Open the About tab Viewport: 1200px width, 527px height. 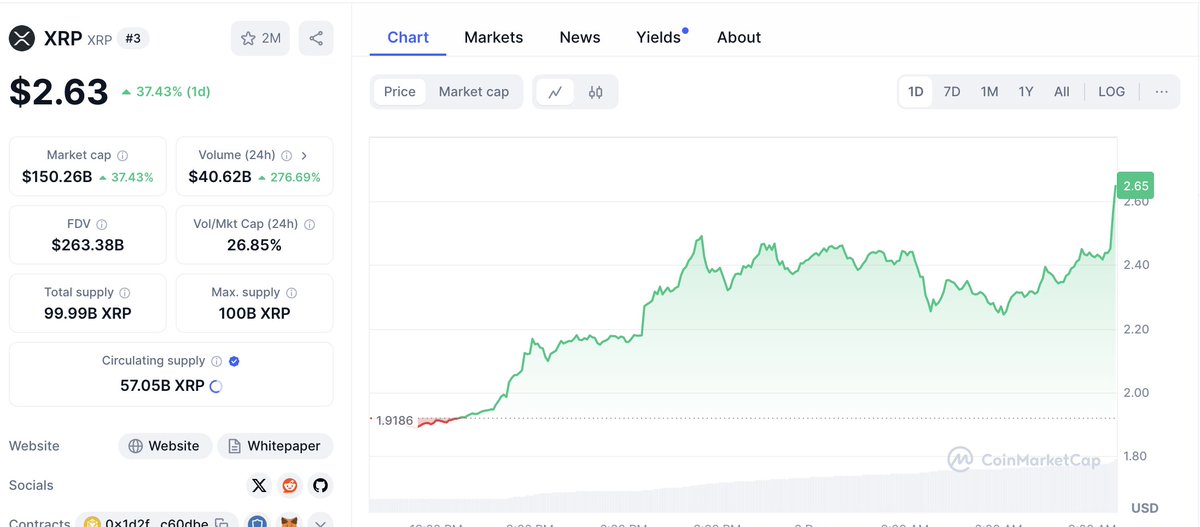pos(739,37)
